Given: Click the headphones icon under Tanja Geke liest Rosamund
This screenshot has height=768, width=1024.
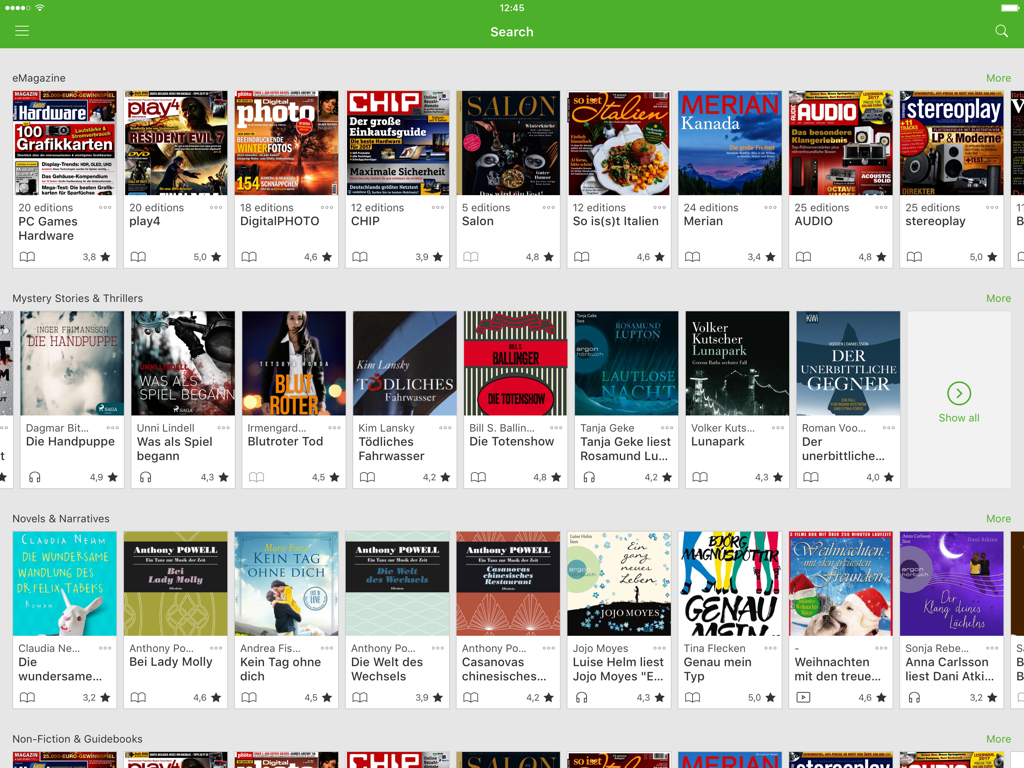Looking at the screenshot, I should point(589,477).
